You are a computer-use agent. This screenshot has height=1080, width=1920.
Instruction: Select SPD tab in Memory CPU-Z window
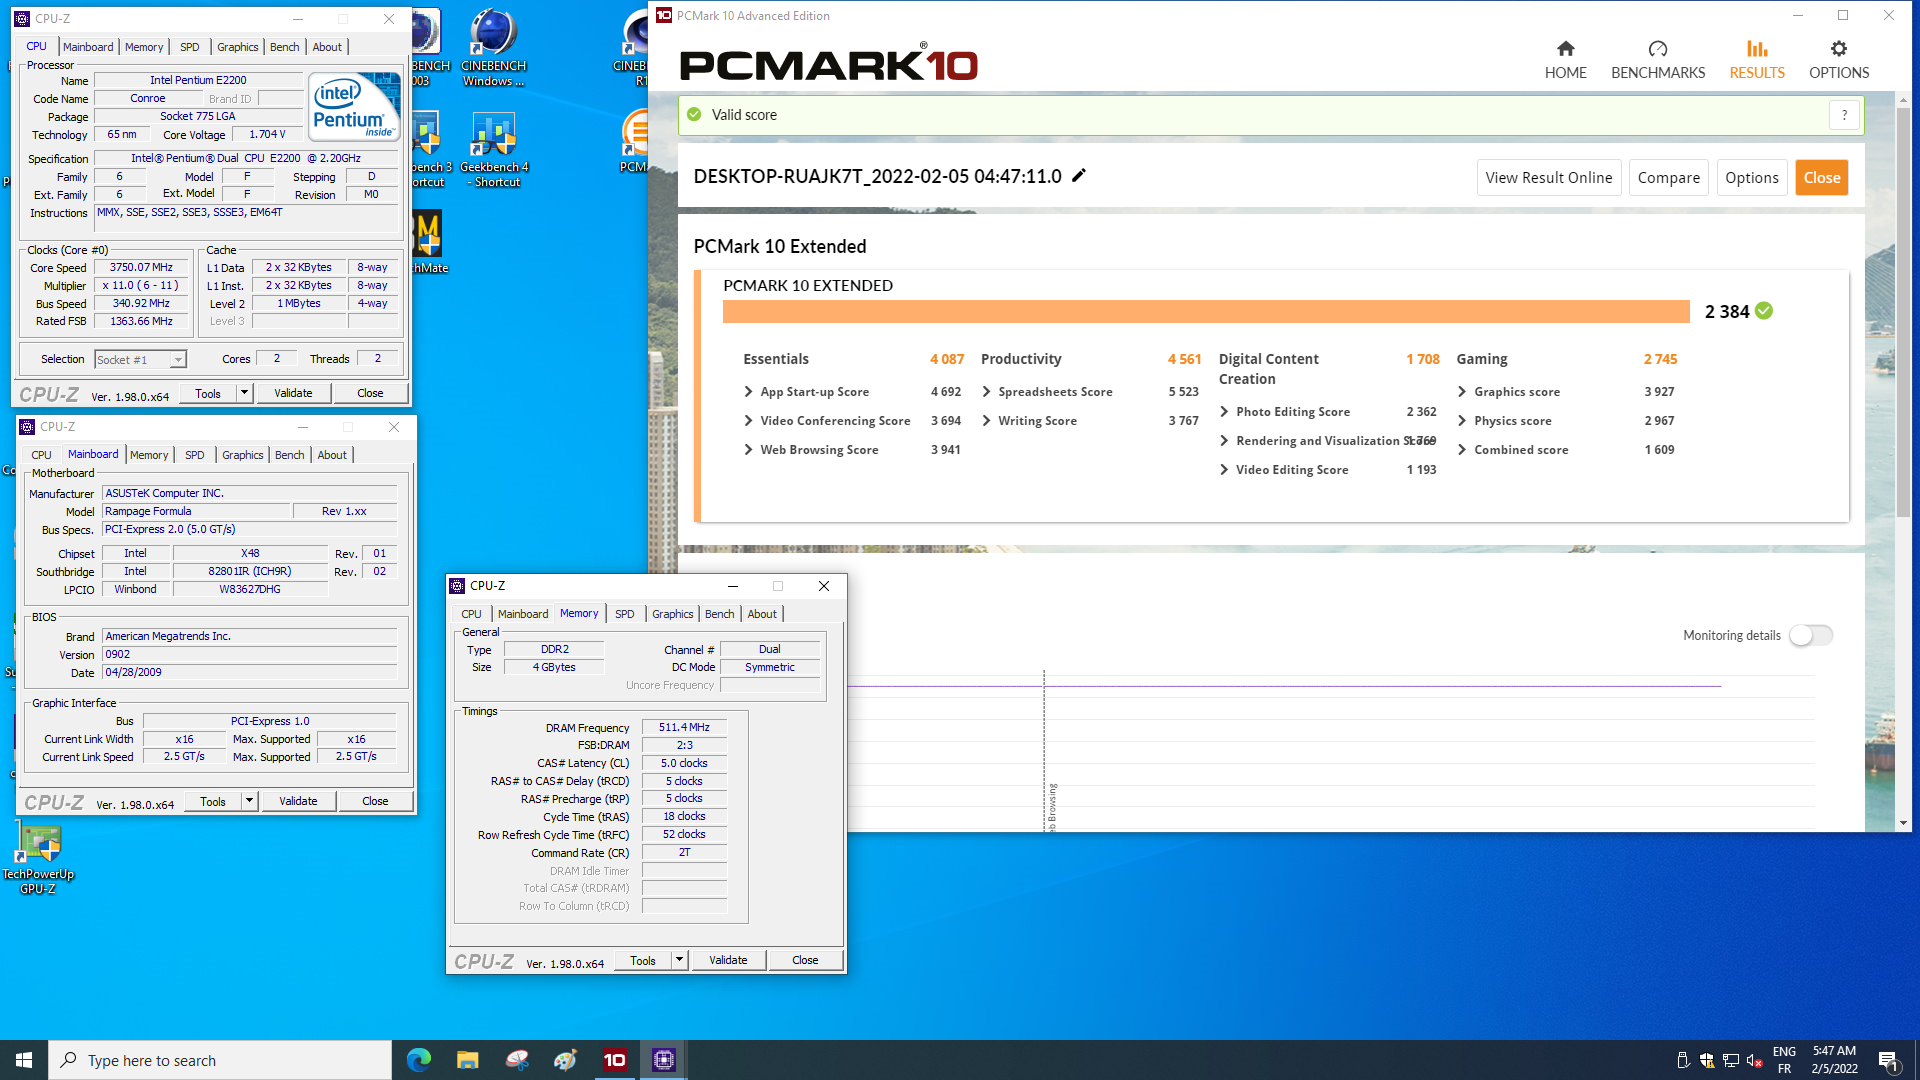click(625, 614)
